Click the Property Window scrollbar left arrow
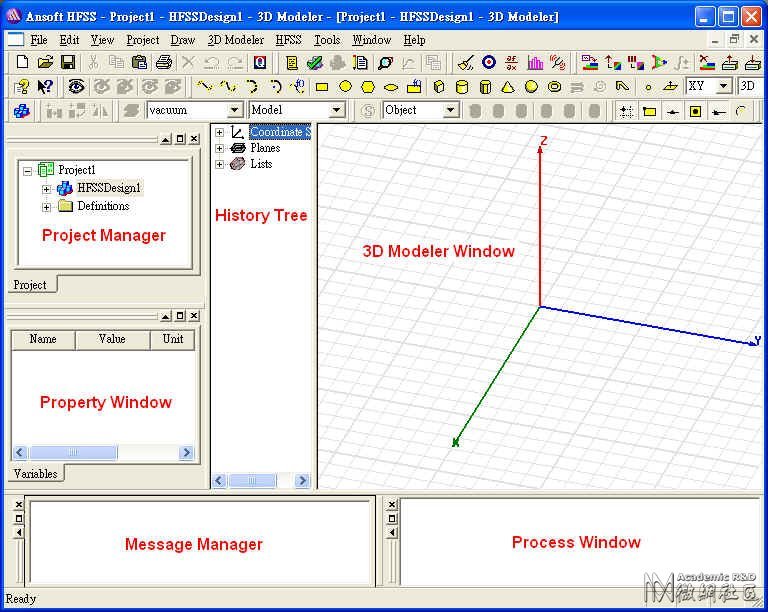 (20, 452)
